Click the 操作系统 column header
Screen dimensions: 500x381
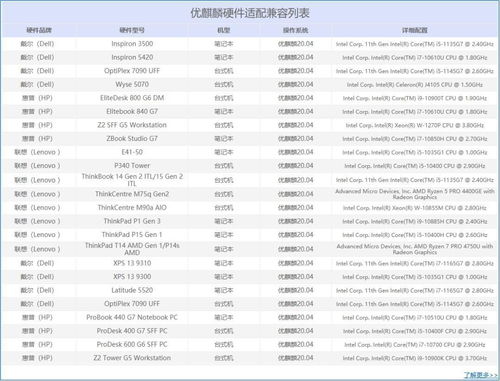click(295, 30)
